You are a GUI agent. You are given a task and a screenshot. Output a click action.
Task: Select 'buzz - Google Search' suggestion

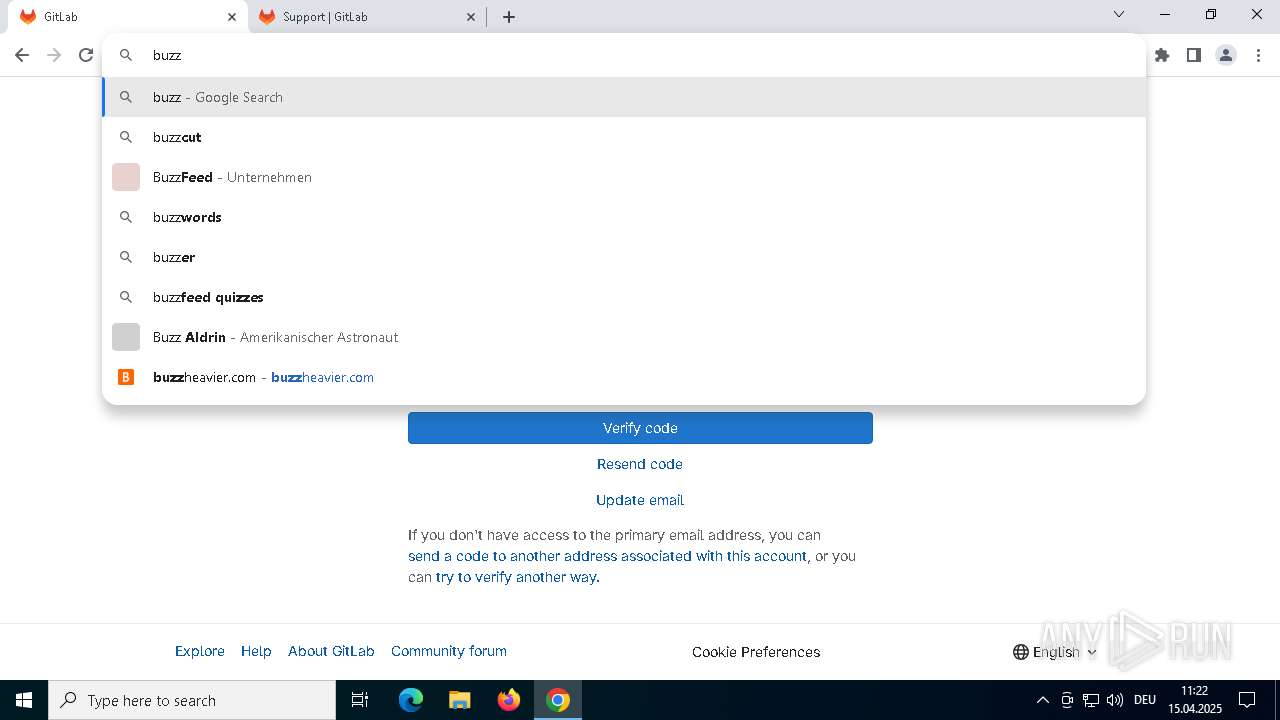(624, 97)
